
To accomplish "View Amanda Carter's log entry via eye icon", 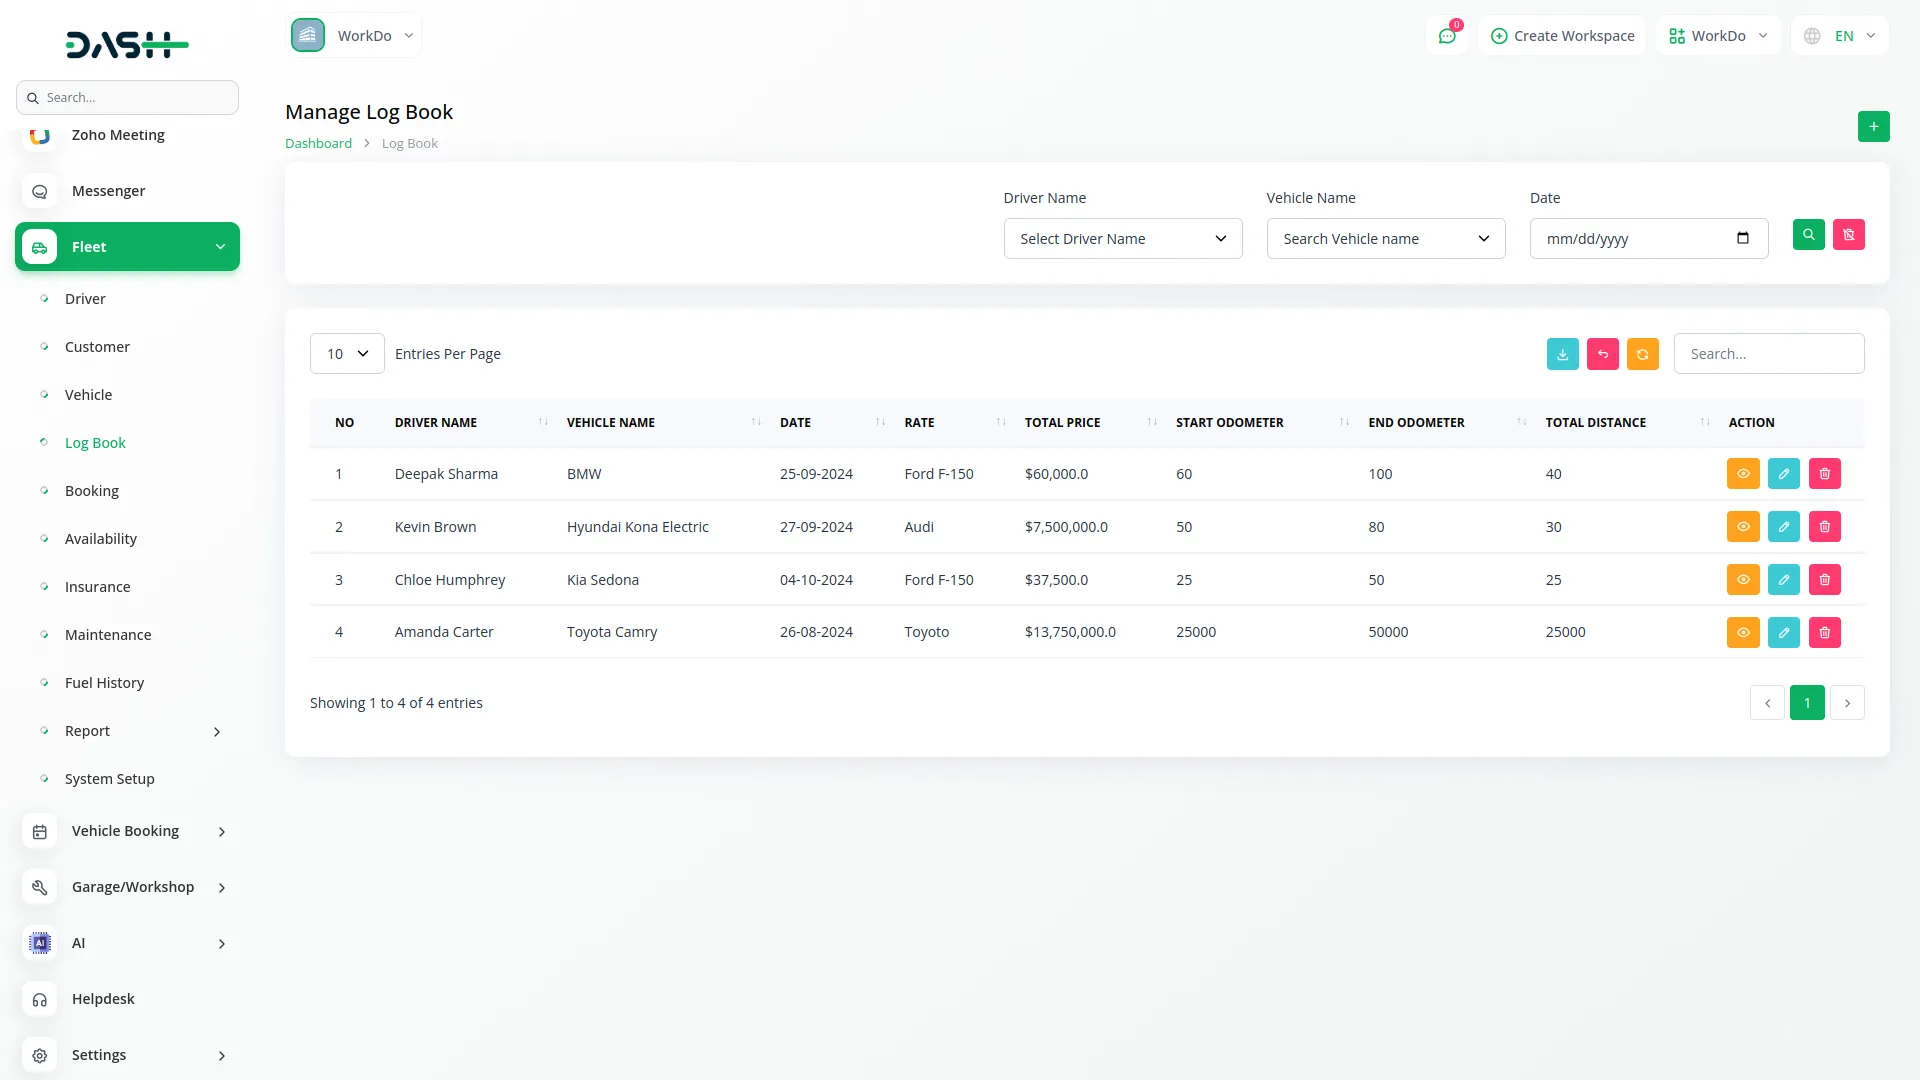I will (1742, 632).
